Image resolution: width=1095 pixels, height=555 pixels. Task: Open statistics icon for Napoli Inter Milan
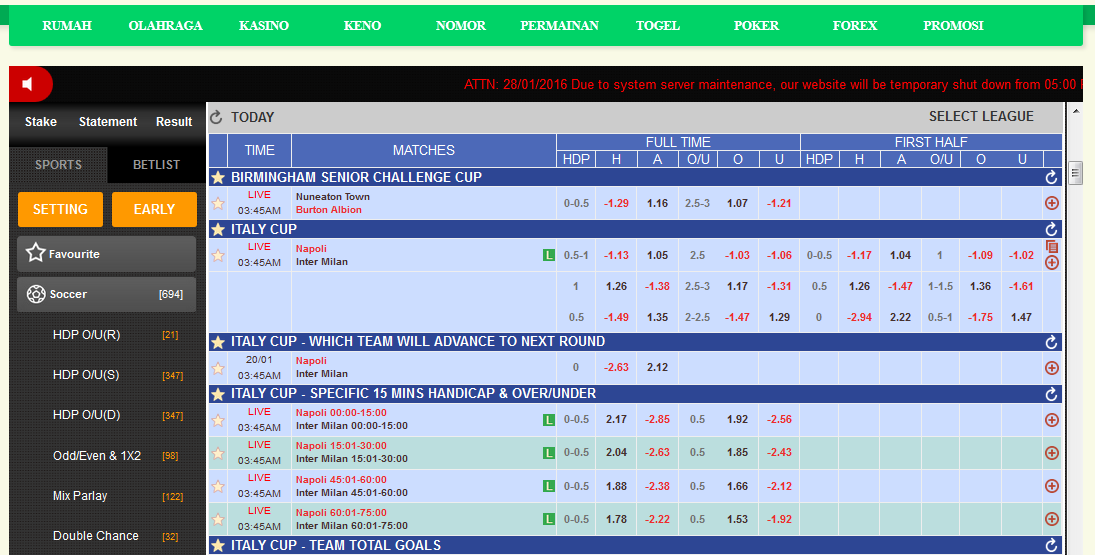click(1052, 246)
